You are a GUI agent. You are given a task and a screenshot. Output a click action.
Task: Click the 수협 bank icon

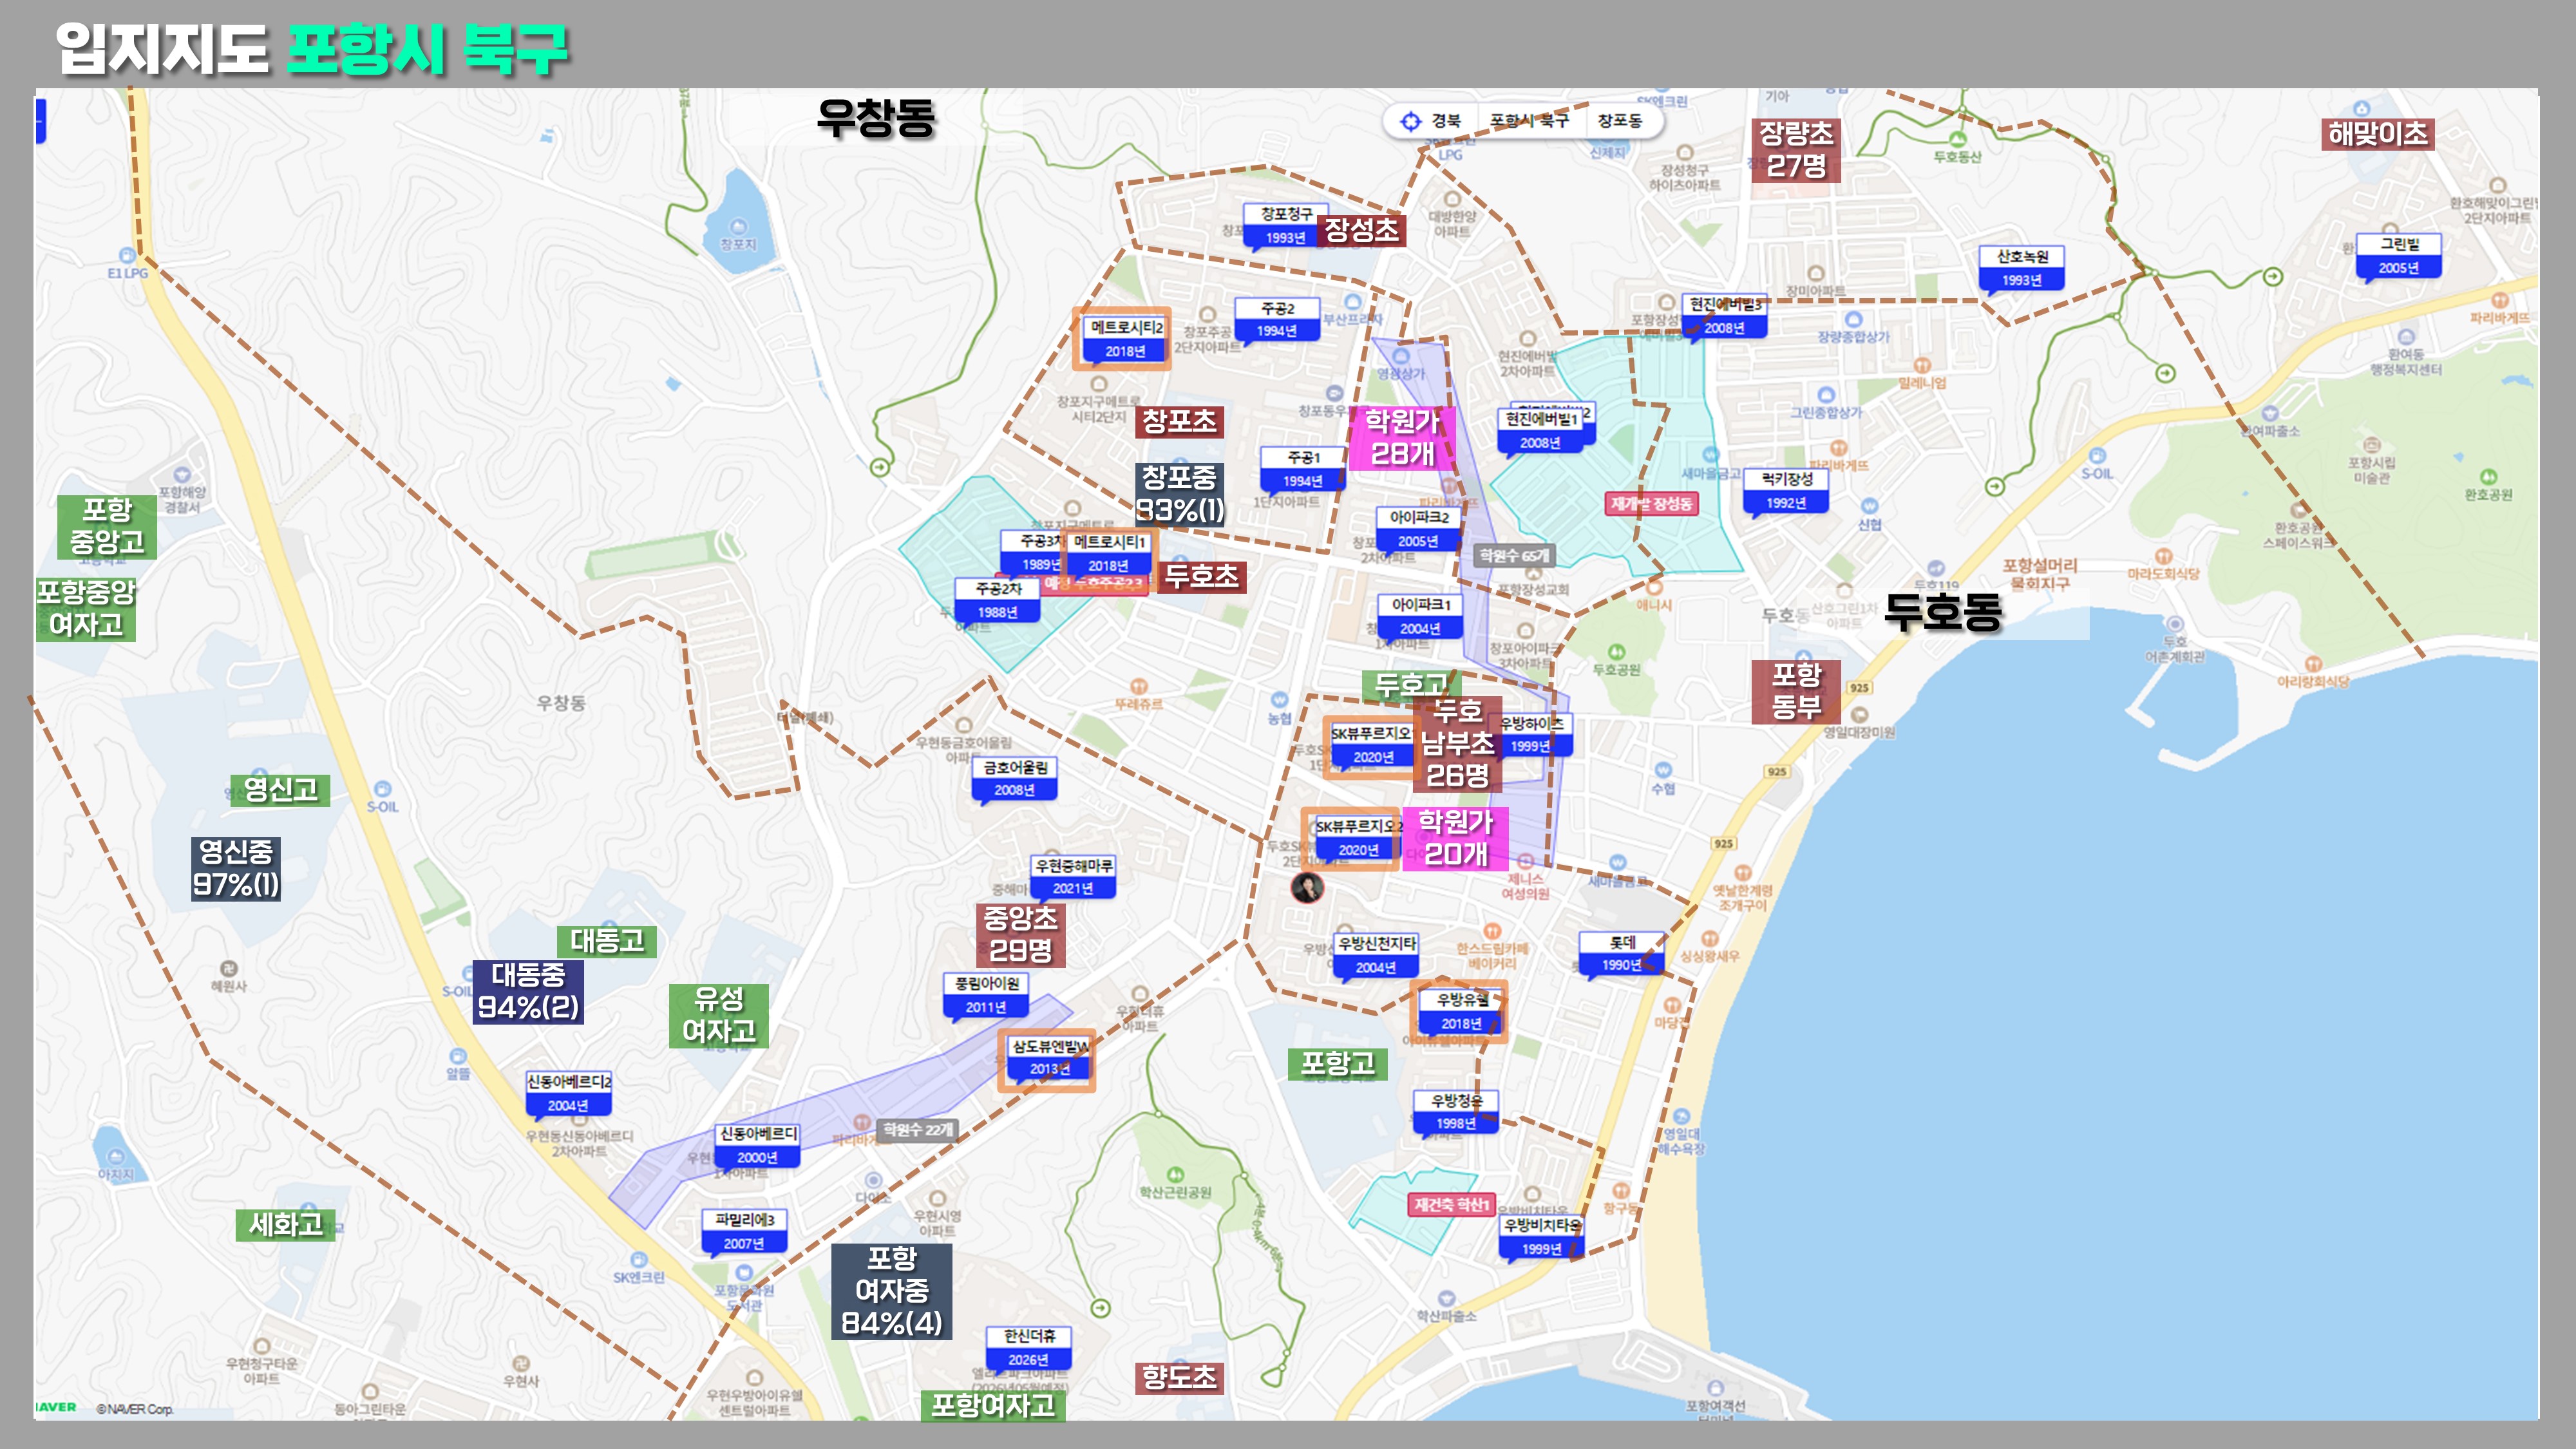click(1663, 770)
